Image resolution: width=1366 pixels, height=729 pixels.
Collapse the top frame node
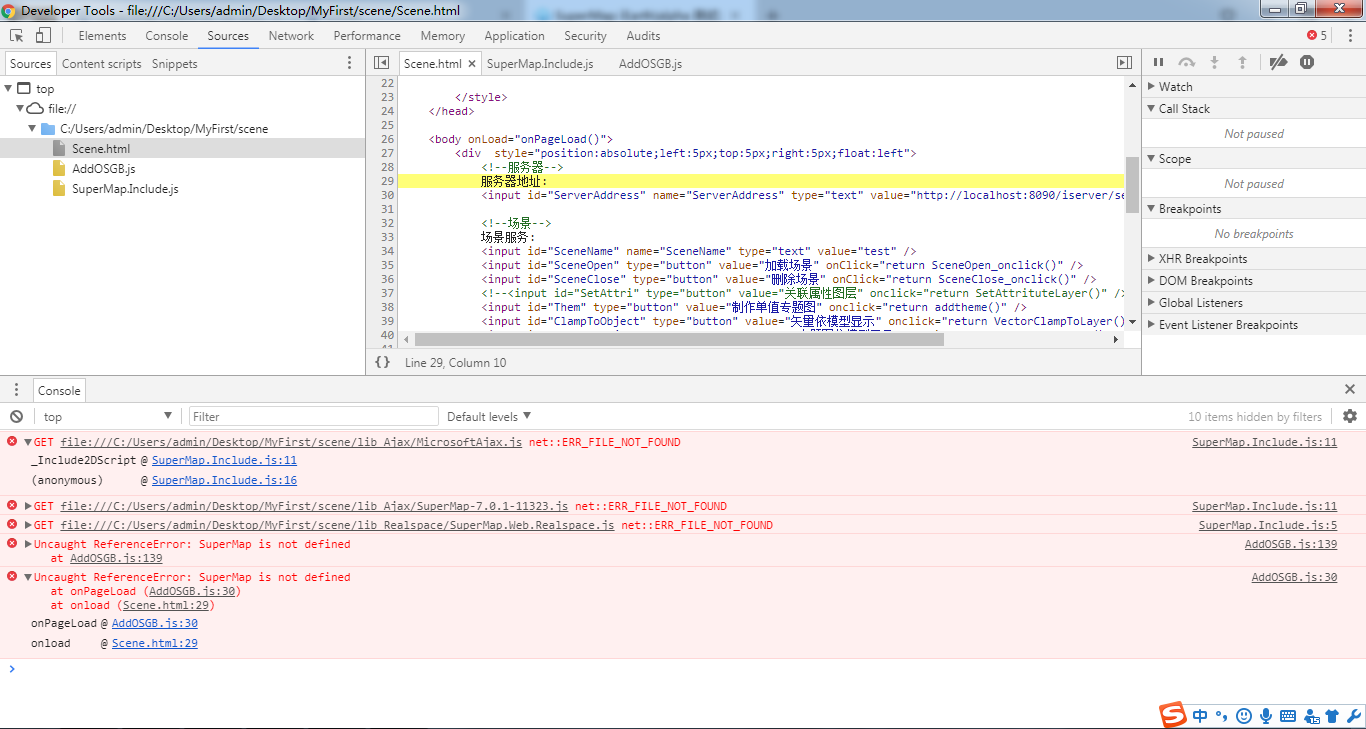click(9, 88)
